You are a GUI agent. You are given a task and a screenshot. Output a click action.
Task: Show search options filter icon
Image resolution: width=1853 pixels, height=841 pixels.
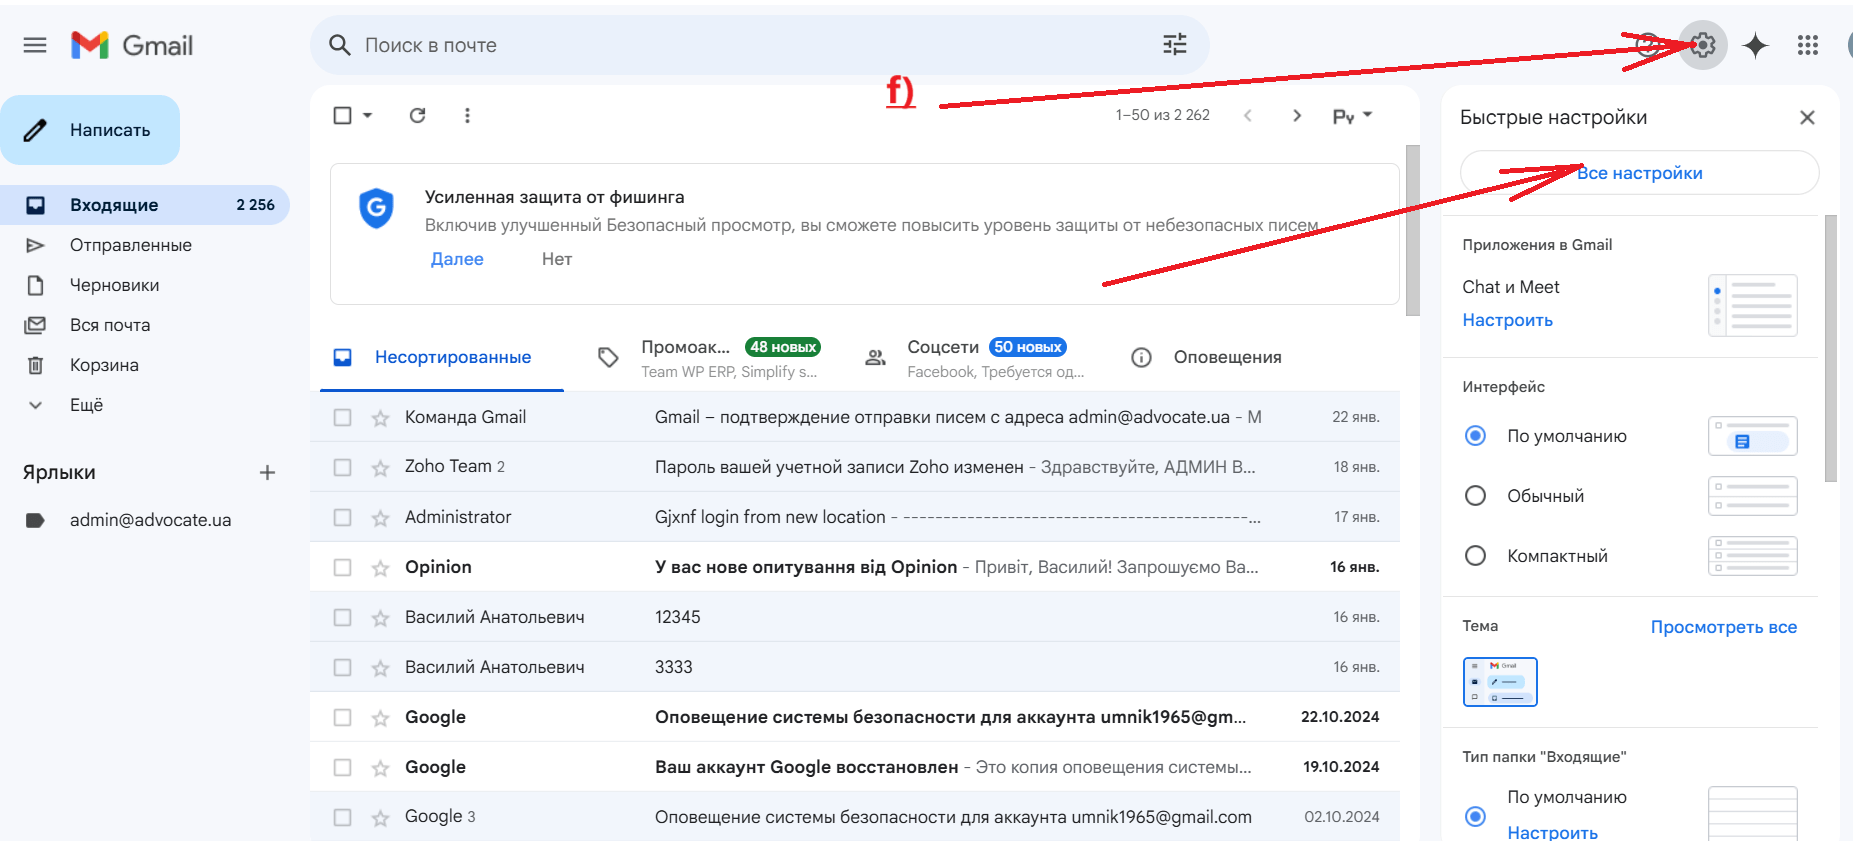click(x=1175, y=44)
